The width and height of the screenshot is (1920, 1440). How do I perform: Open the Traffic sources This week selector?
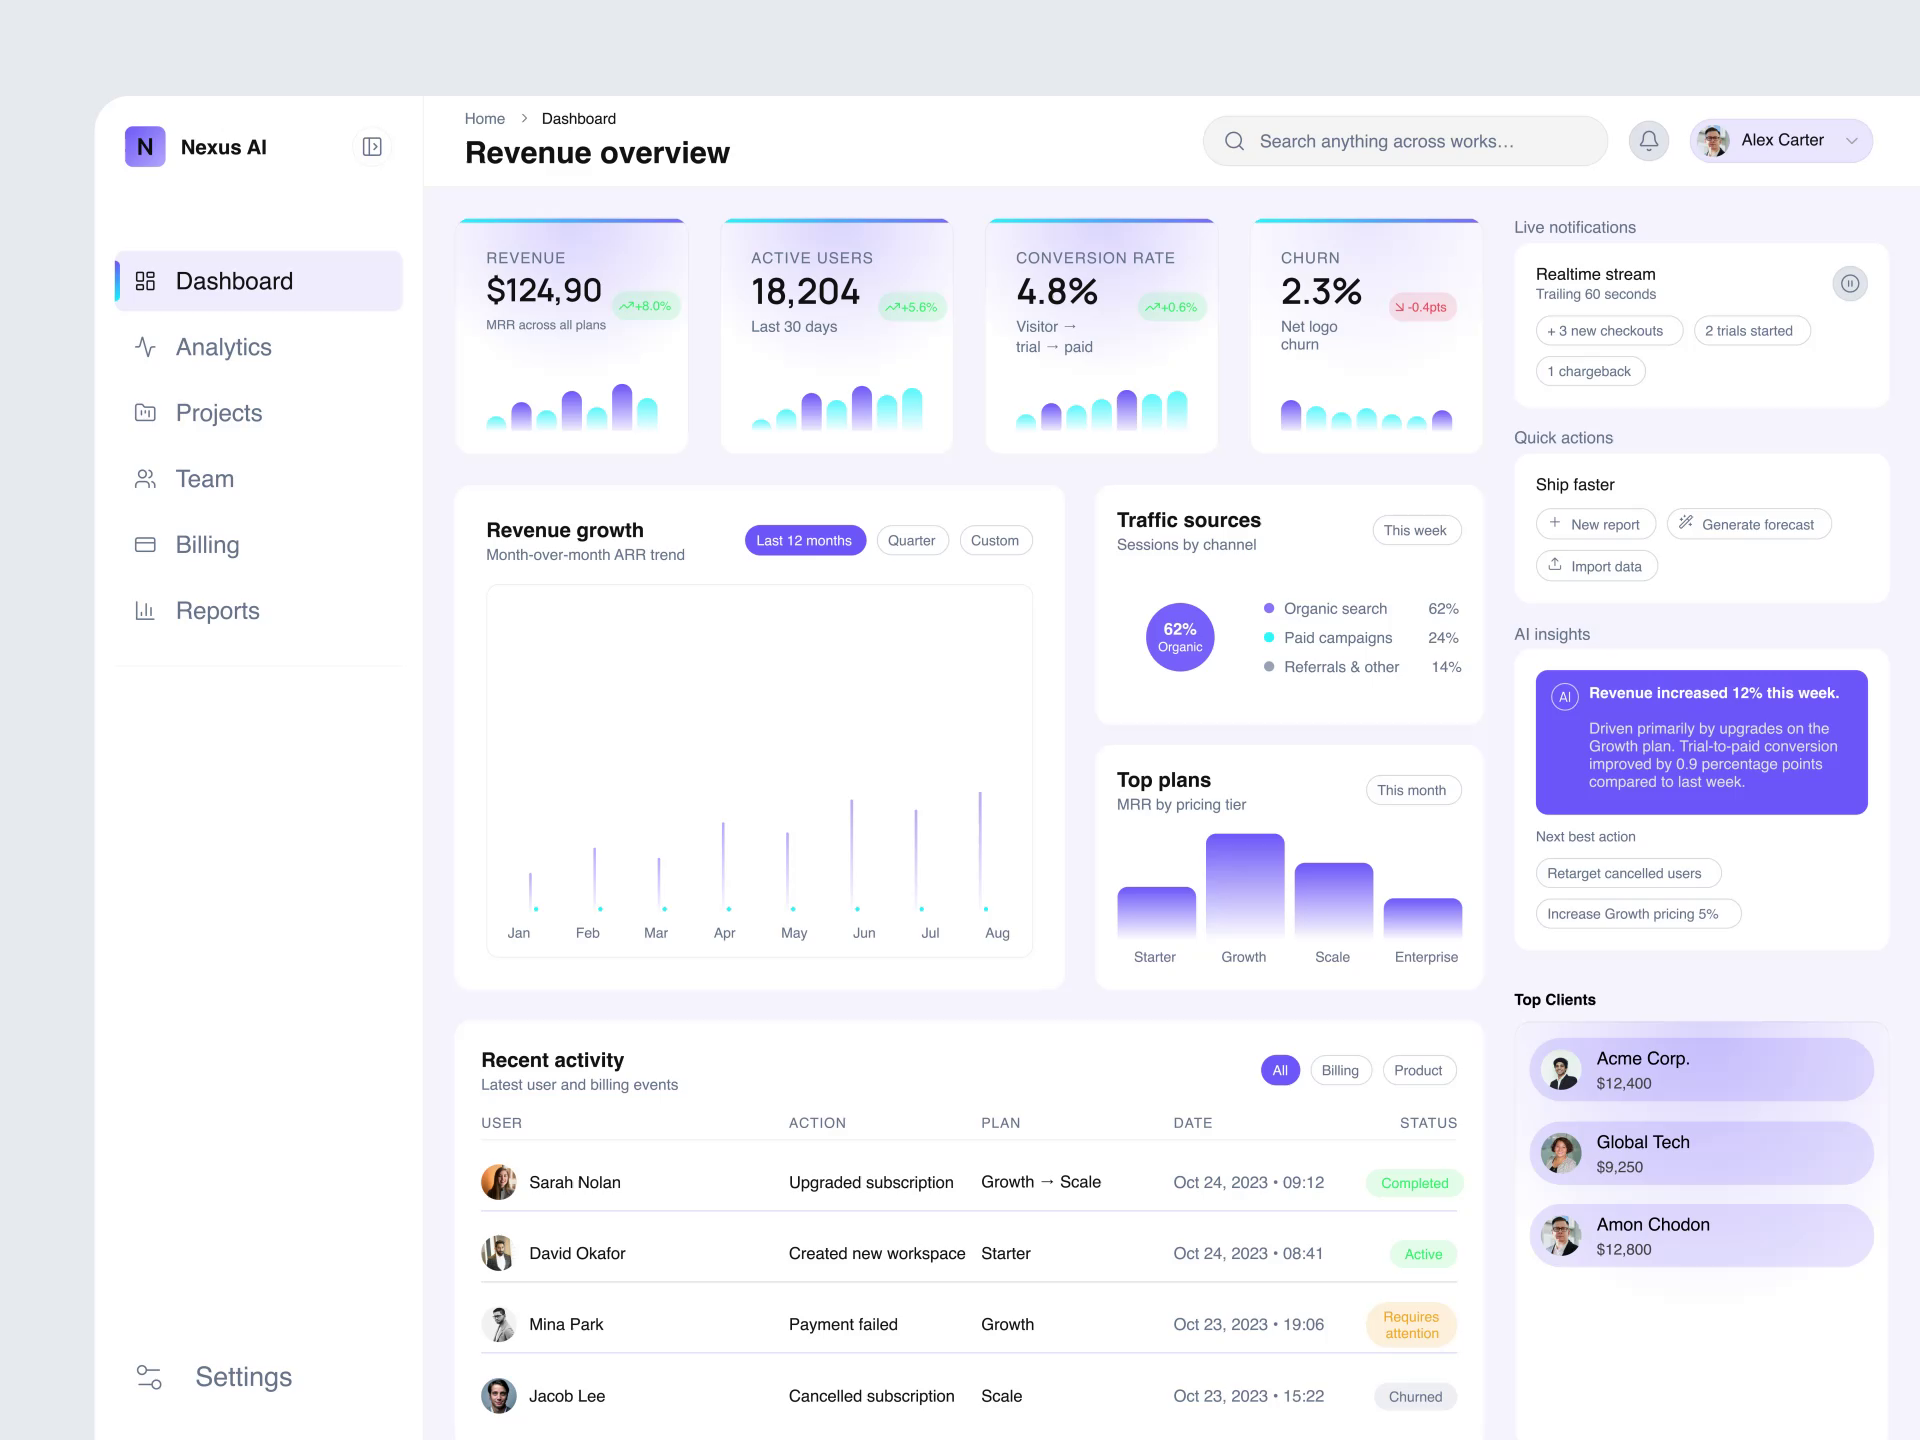pos(1416,530)
